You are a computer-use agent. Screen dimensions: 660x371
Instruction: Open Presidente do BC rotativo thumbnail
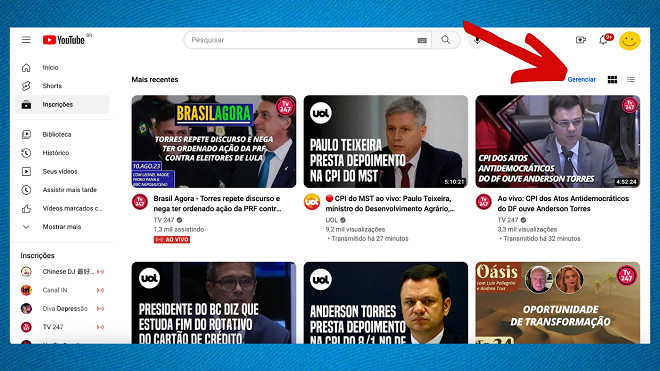[214, 303]
